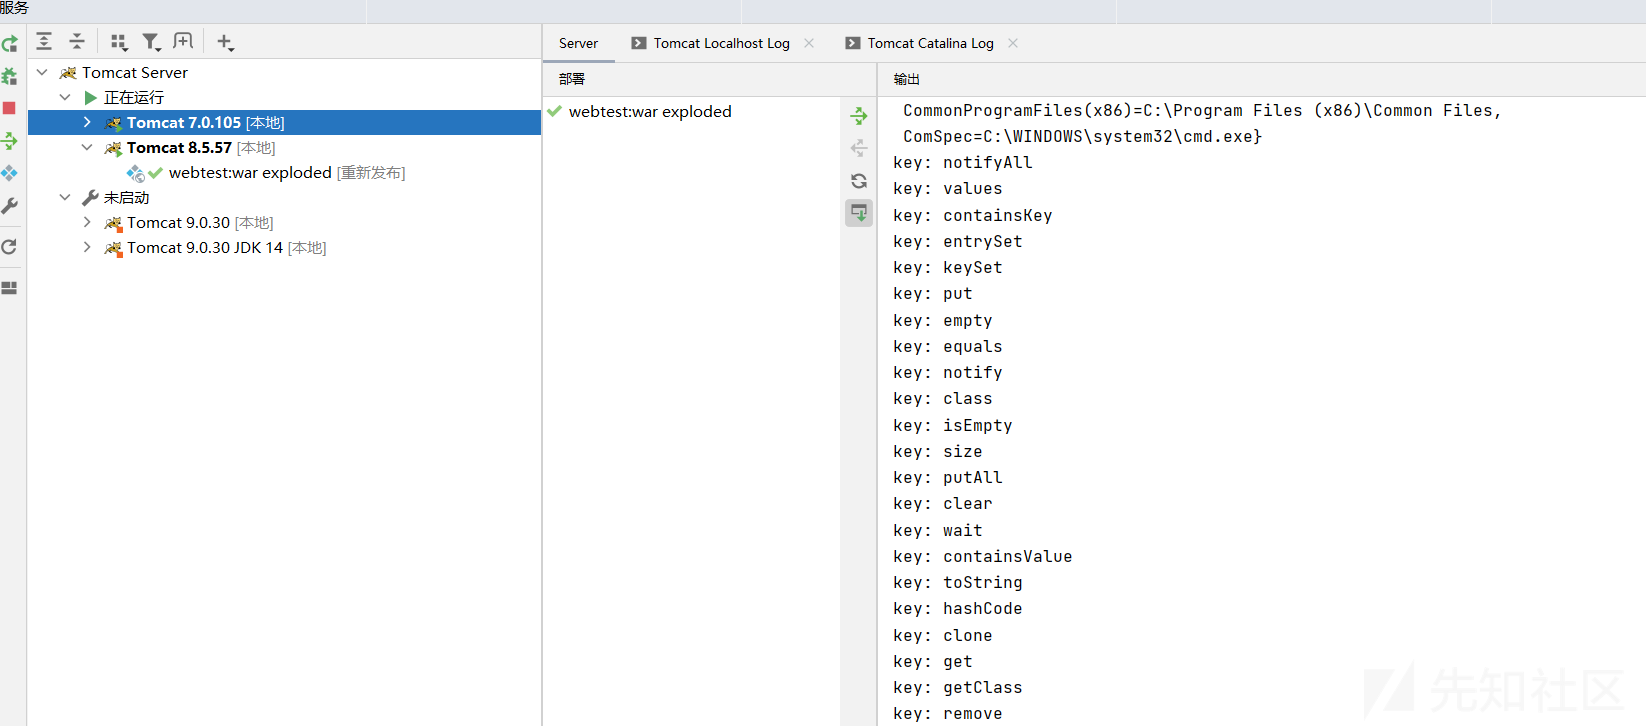
Task: Select the Tomcat 9.0.30 server entry
Action: pyautogui.click(x=178, y=222)
